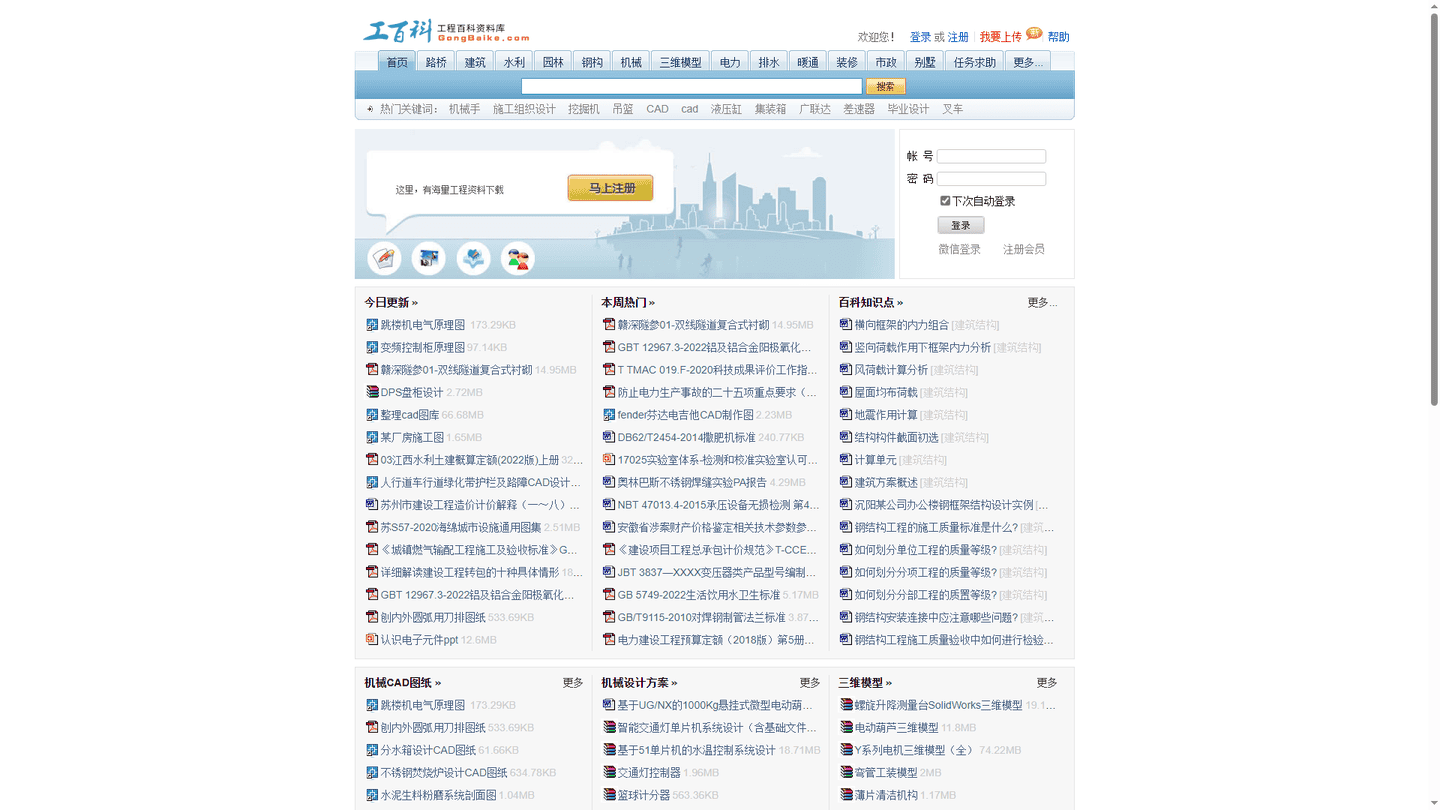
Task: Open 薄片清洁机构 entry
Action: [x=886, y=795]
